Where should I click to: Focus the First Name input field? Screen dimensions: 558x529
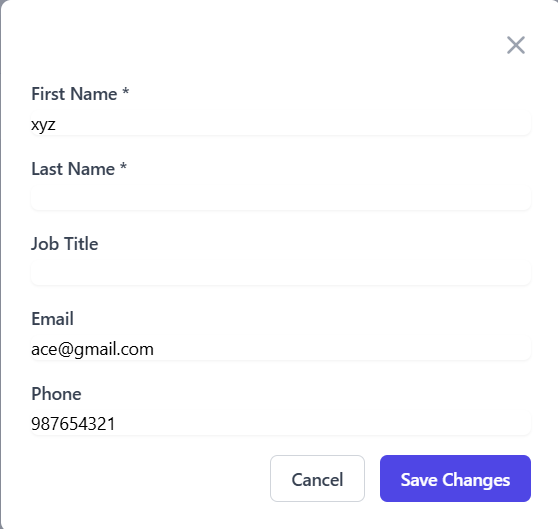pyautogui.click(x=281, y=124)
